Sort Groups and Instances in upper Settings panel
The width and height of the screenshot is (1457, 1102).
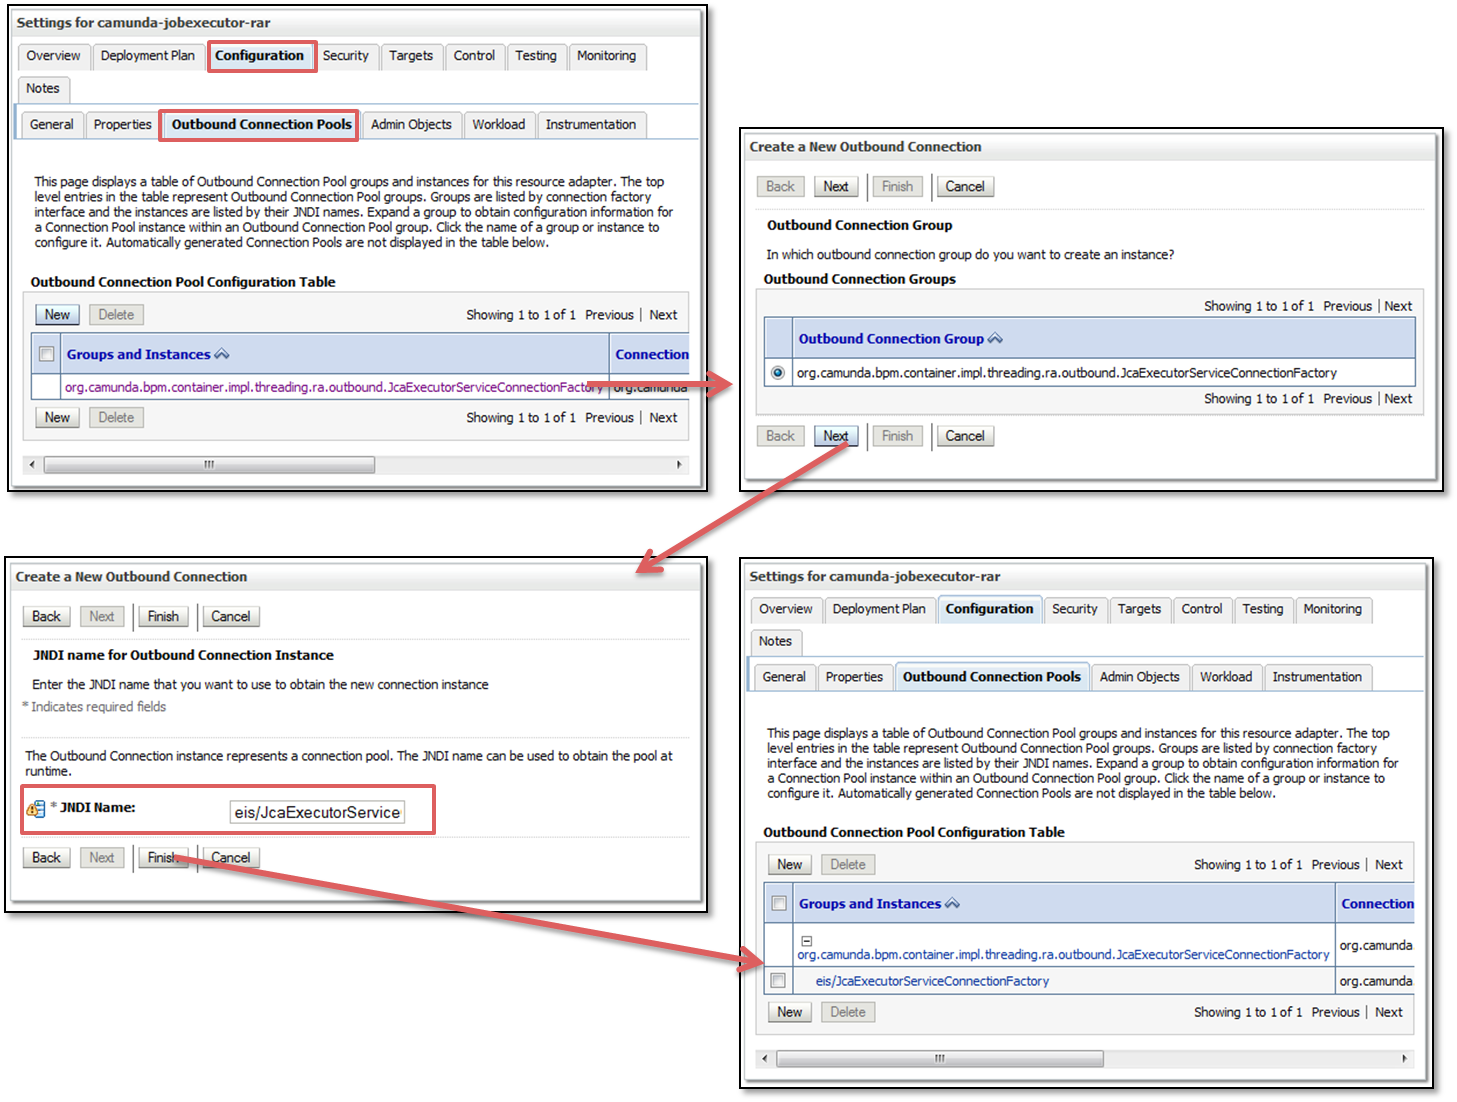(222, 354)
